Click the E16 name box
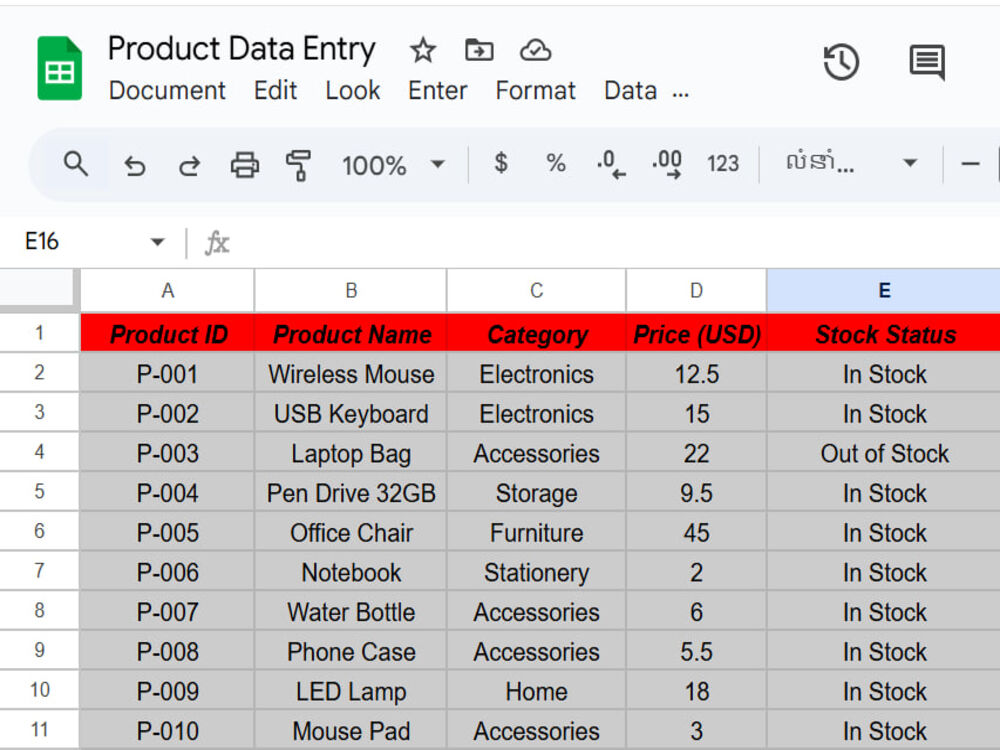 (x=41, y=242)
